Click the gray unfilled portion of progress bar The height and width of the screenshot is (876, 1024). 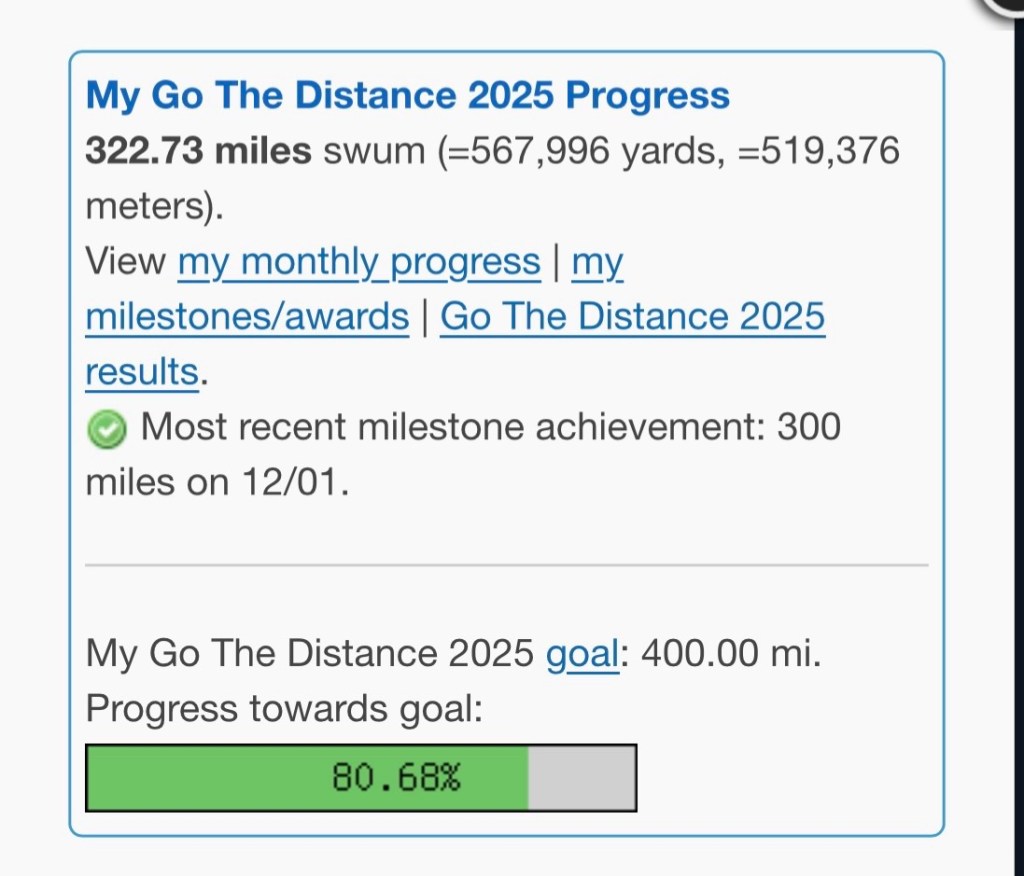(581, 778)
